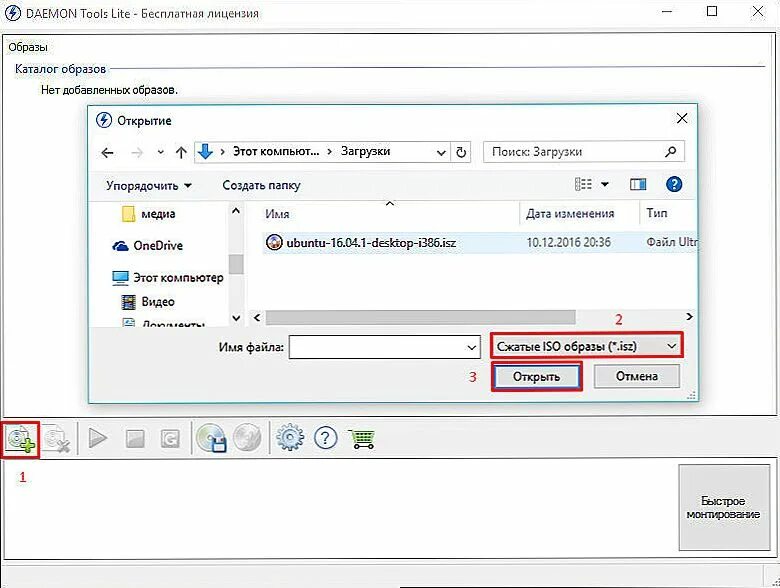Click the Unmount all drives icon
The height and width of the screenshot is (588, 780).
[170, 439]
